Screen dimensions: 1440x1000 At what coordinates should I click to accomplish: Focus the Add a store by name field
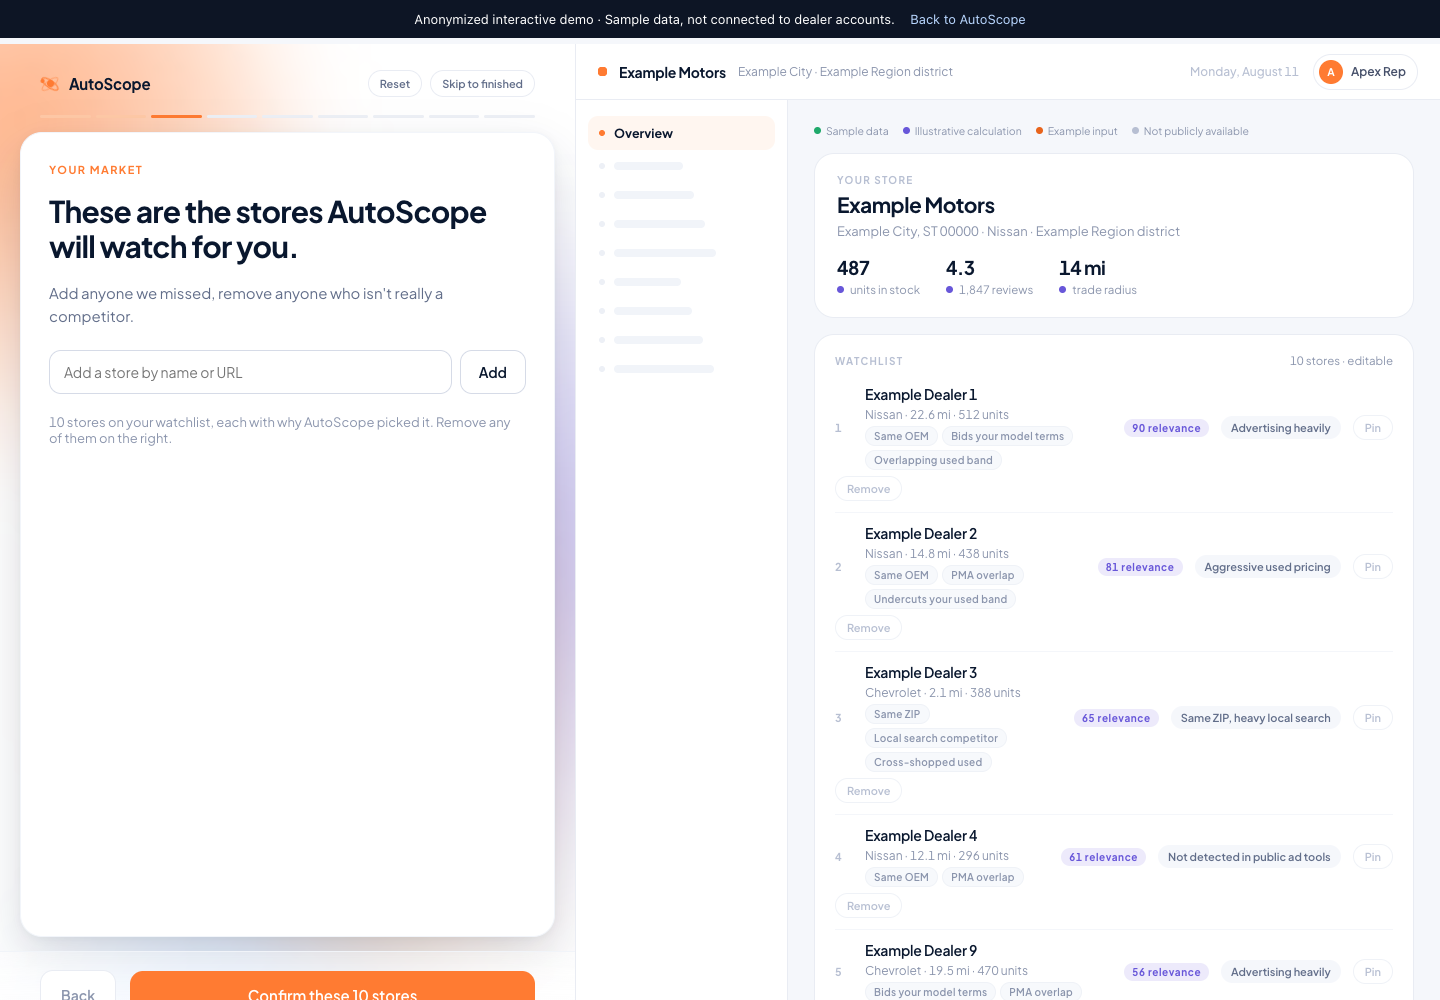[250, 372]
